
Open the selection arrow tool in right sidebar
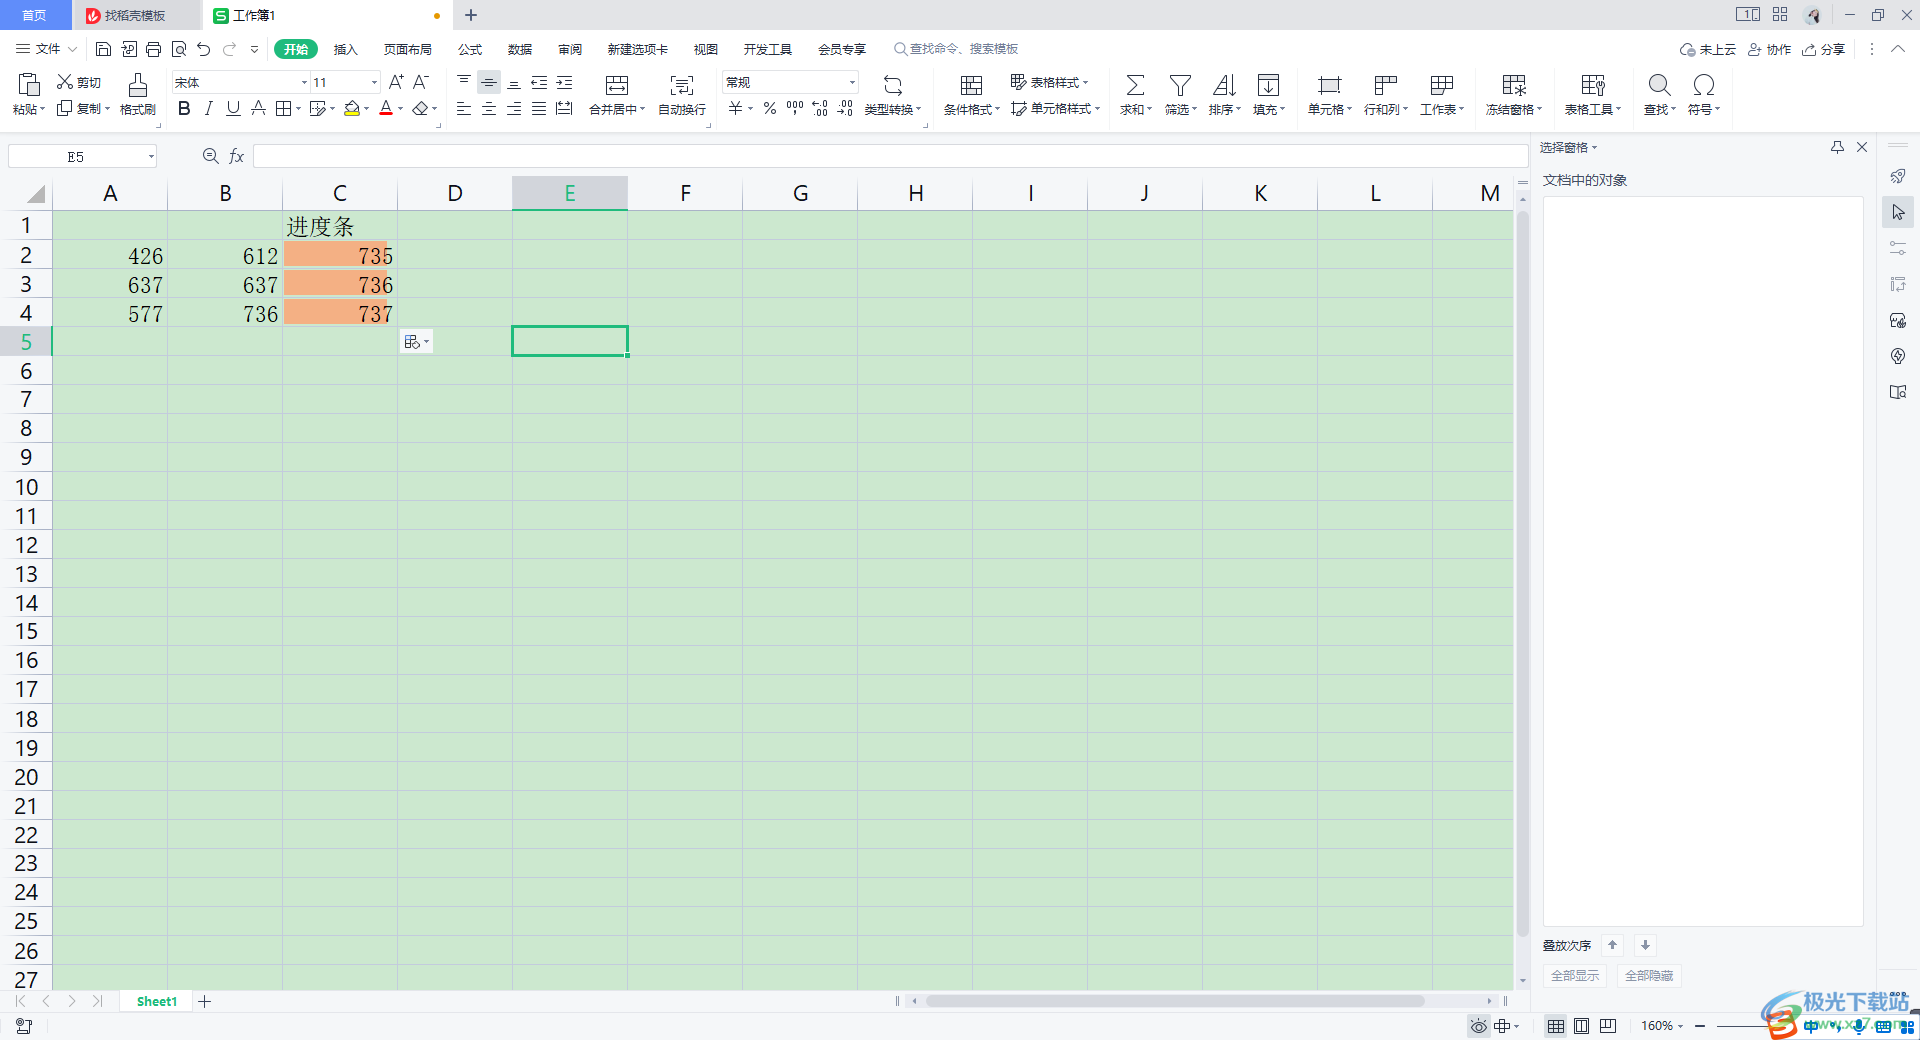[x=1898, y=212]
